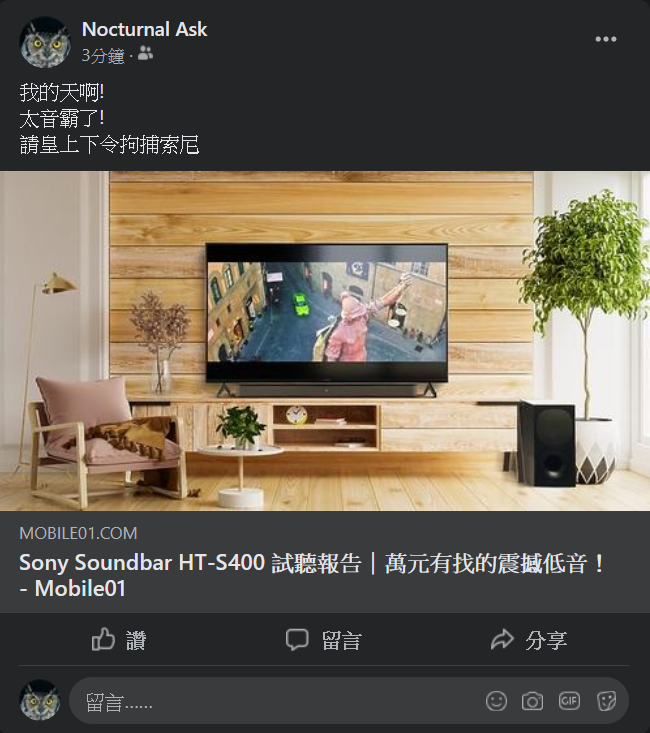The image size is (650, 733).
Task: Open Nocturnal Ask profile name link
Action: click(x=144, y=29)
